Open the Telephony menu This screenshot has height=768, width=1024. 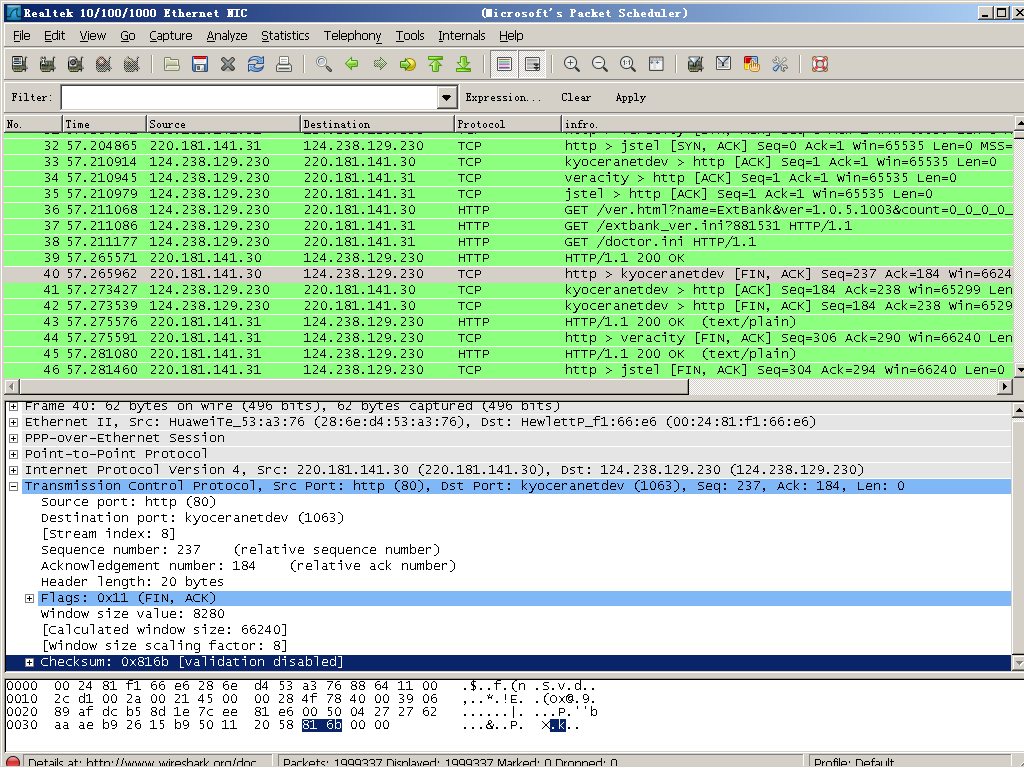tap(352, 36)
